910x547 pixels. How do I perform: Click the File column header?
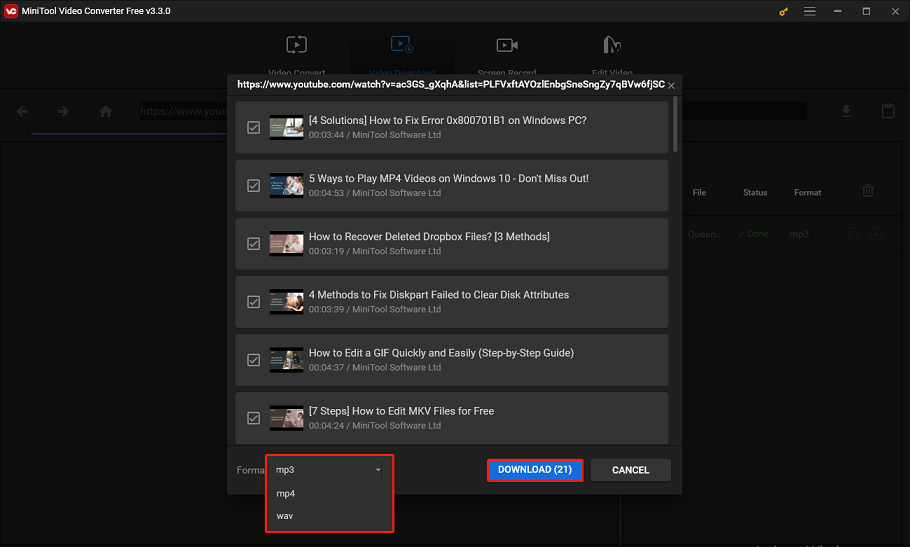[699, 193]
